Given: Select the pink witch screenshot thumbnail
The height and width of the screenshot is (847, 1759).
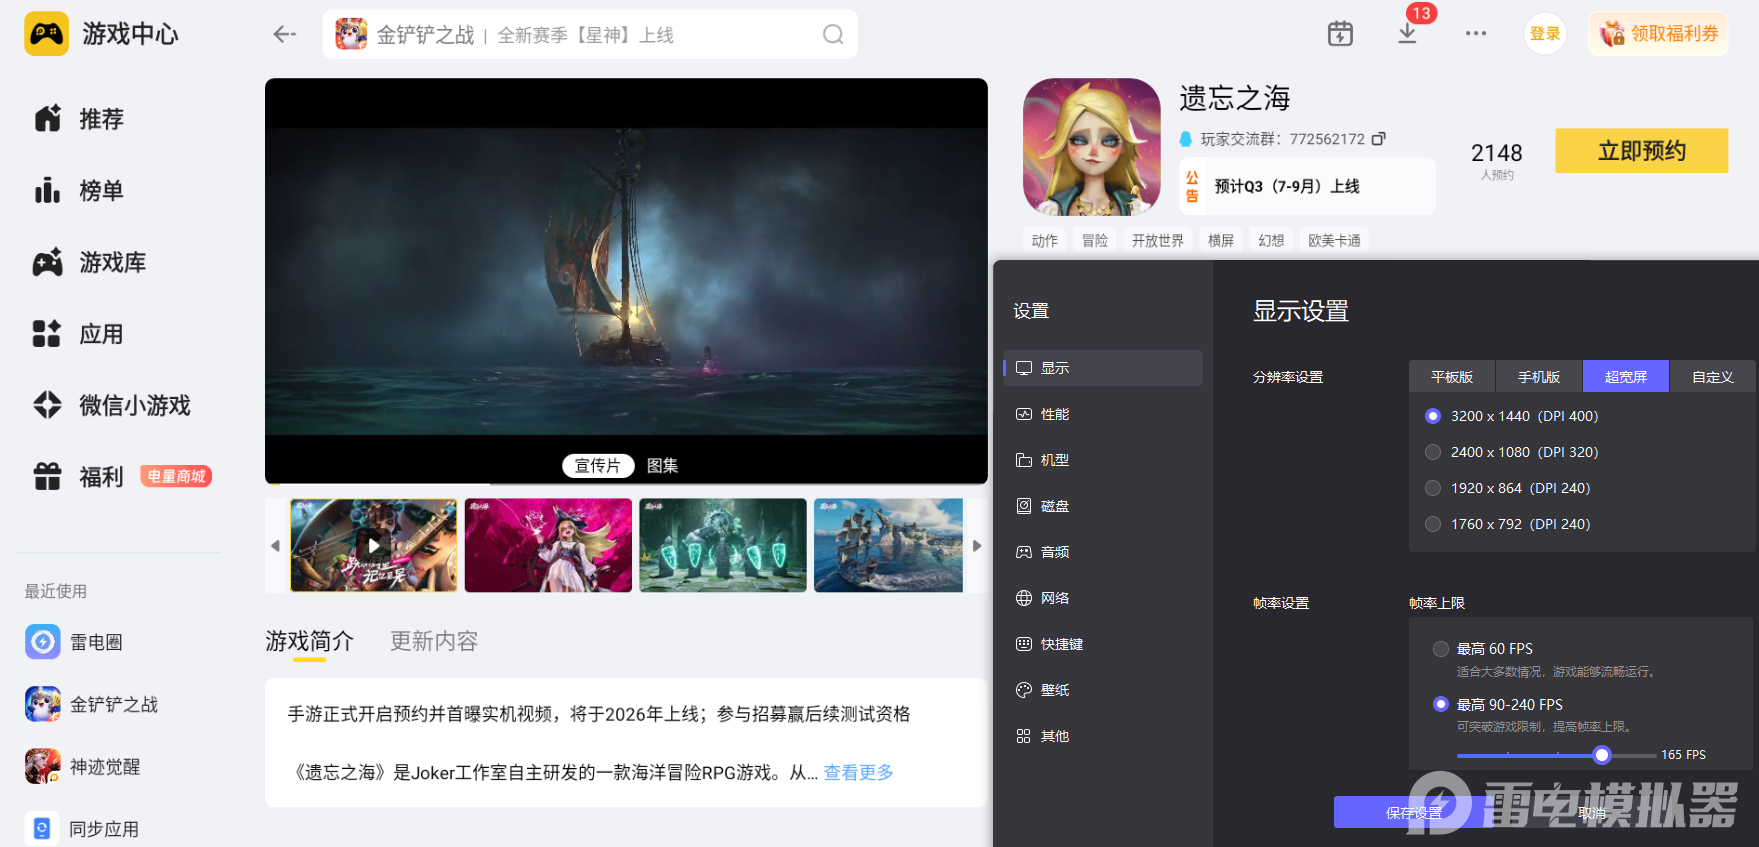Looking at the screenshot, I should tap(548, 545).
